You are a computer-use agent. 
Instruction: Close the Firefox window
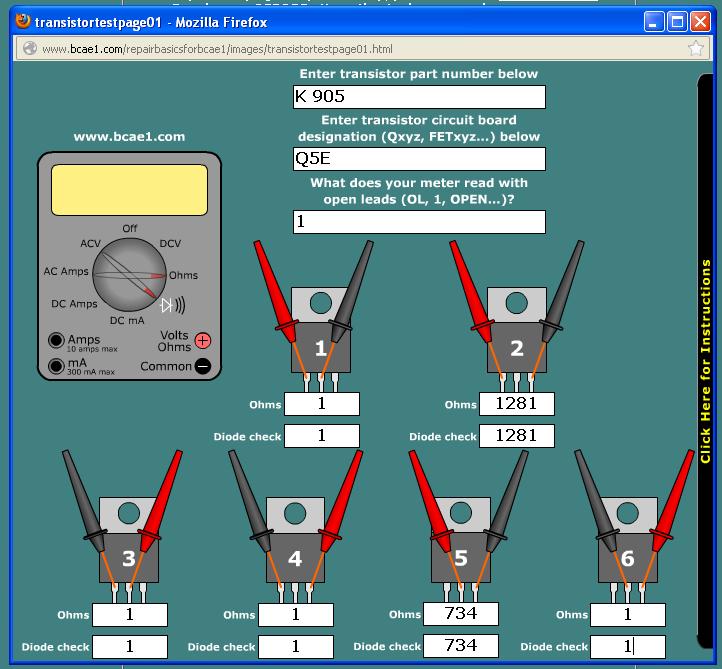(700, 22)
